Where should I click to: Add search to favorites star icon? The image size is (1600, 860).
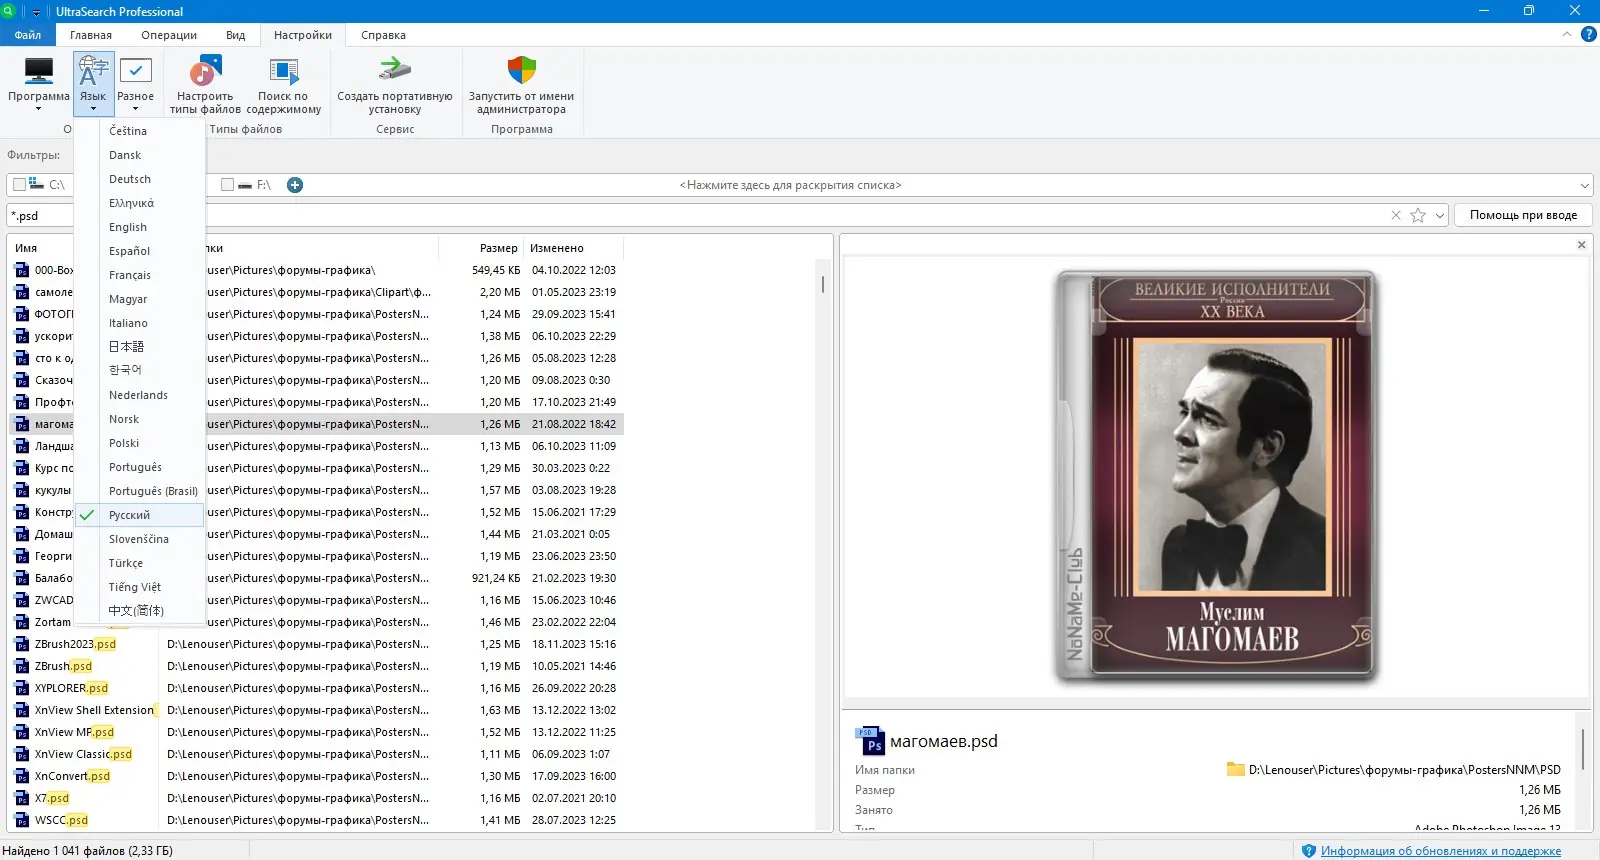tap(1418, 215)
